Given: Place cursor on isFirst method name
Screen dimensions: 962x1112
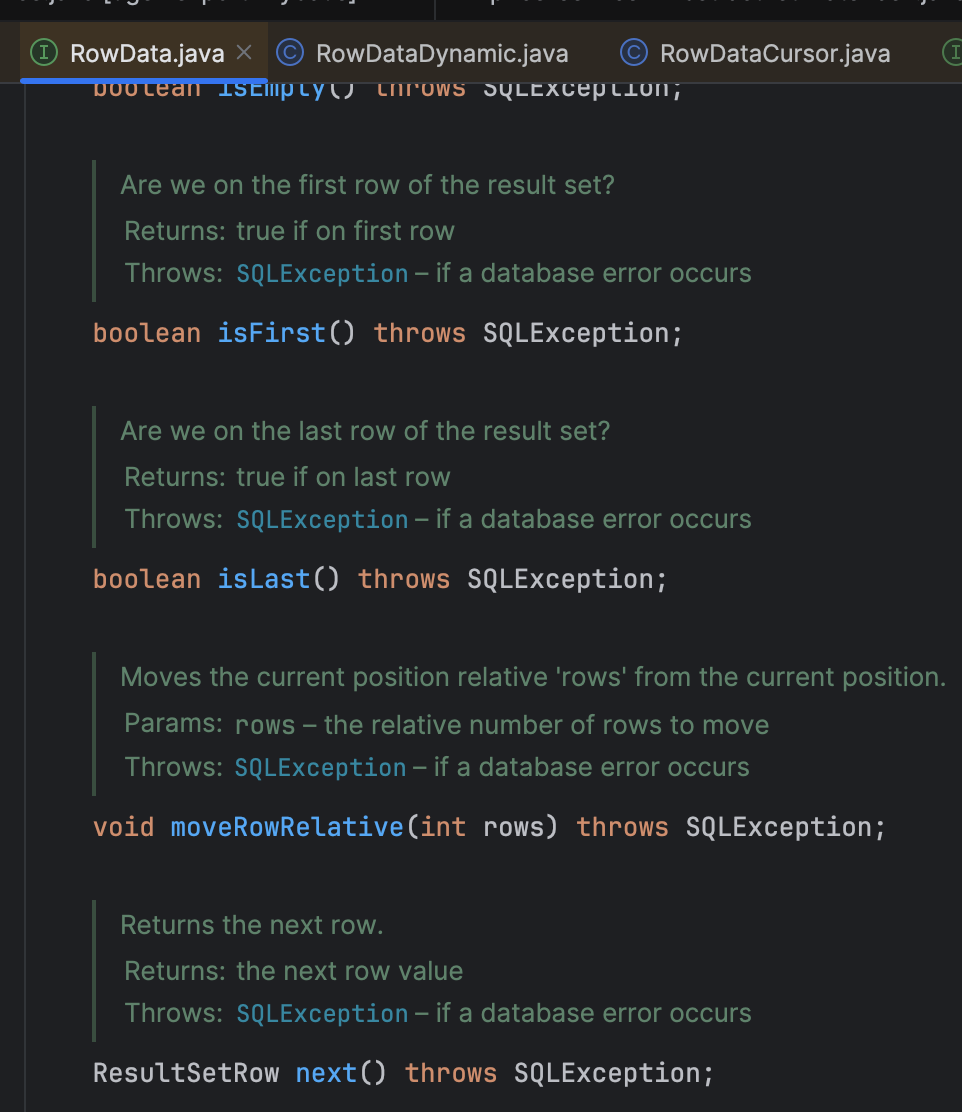Looking at the screenshot, I should (x=272, y=333).
